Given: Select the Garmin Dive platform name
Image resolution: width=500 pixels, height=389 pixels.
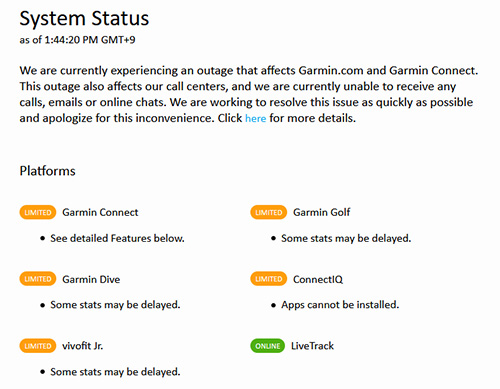Looking at the screenshot, I should pos(91,279).
